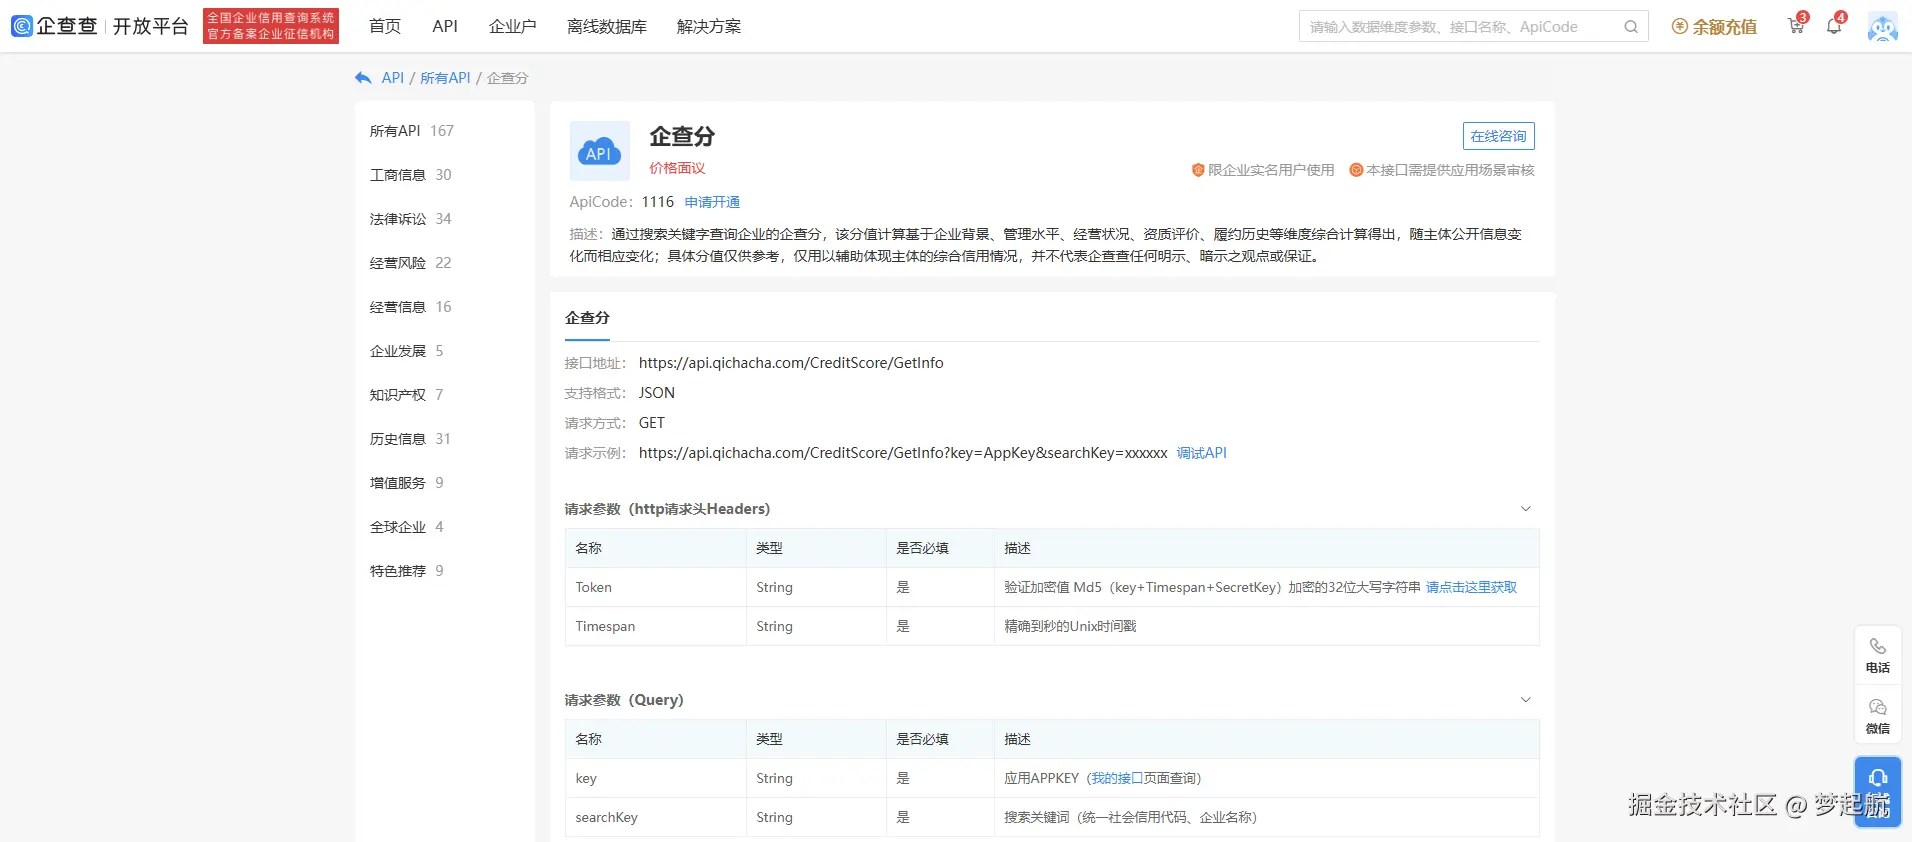Select 工商信息 category in sidebar
1912x842 pixels.
point(411,175)
